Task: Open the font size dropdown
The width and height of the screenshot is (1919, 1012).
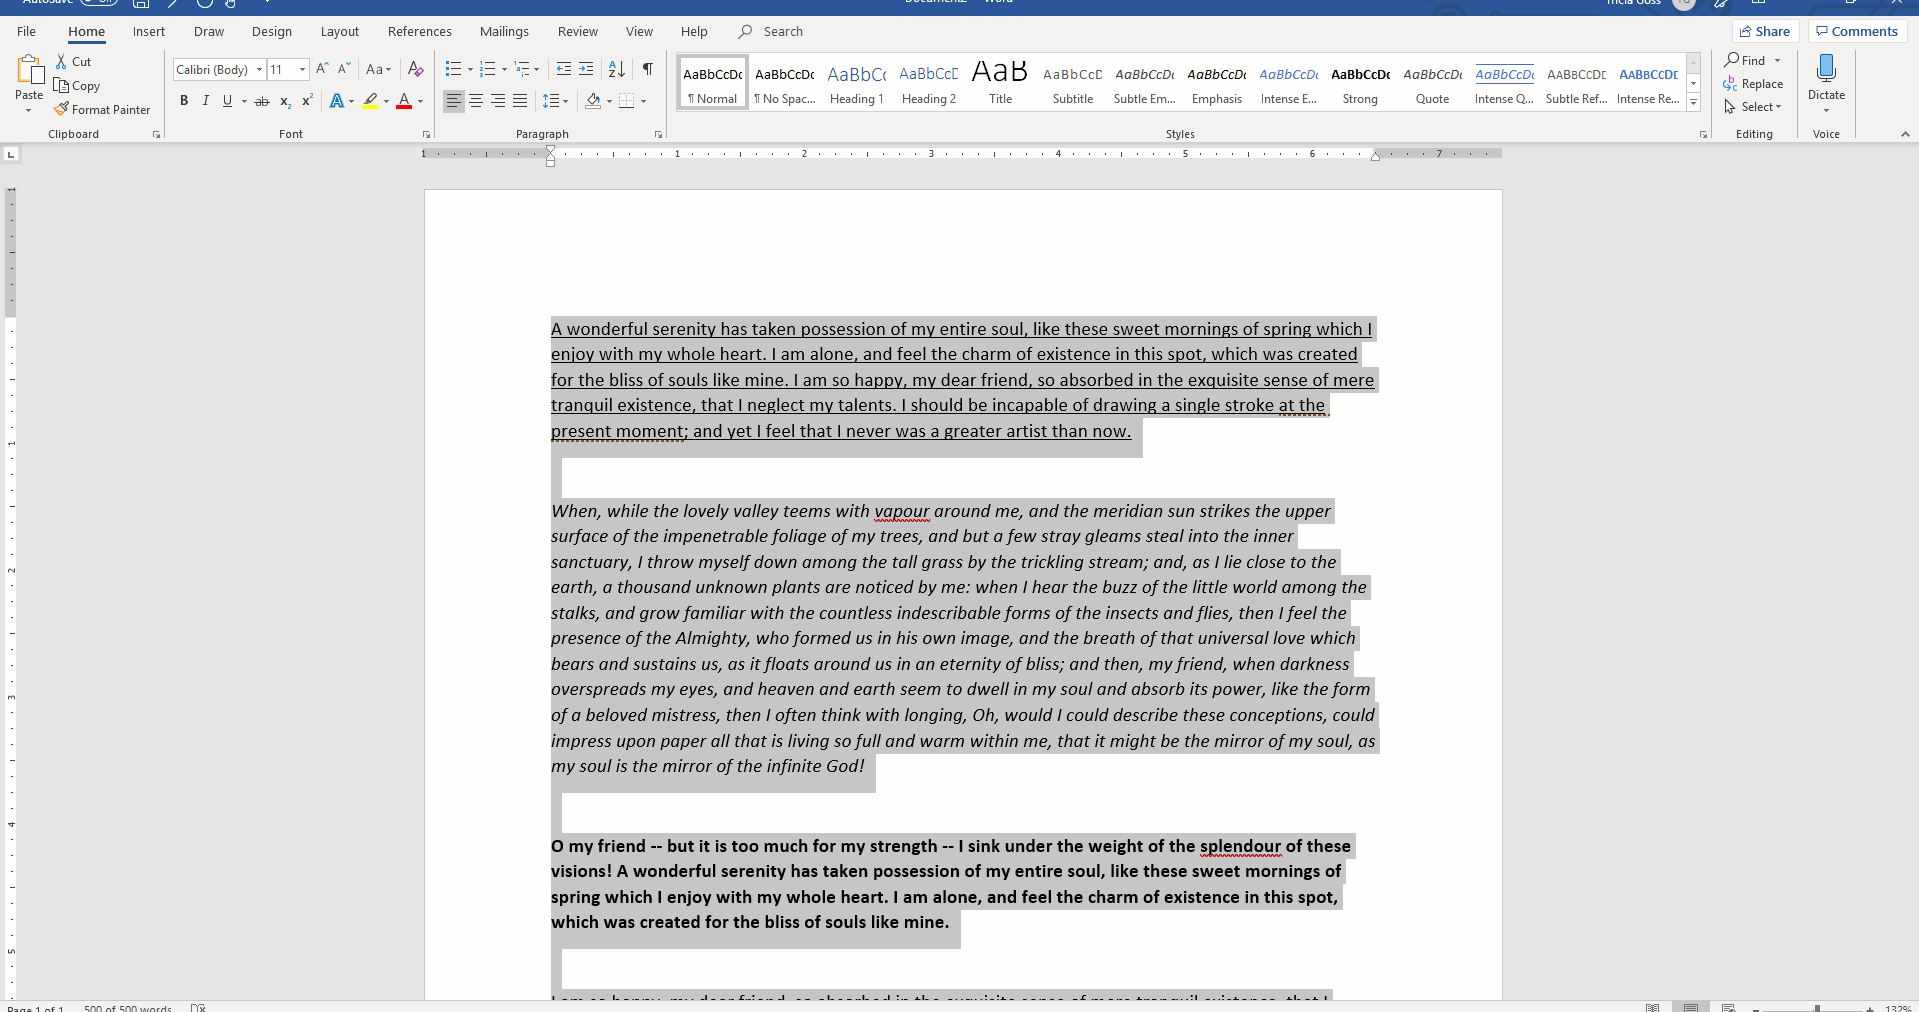Action: 302,69
